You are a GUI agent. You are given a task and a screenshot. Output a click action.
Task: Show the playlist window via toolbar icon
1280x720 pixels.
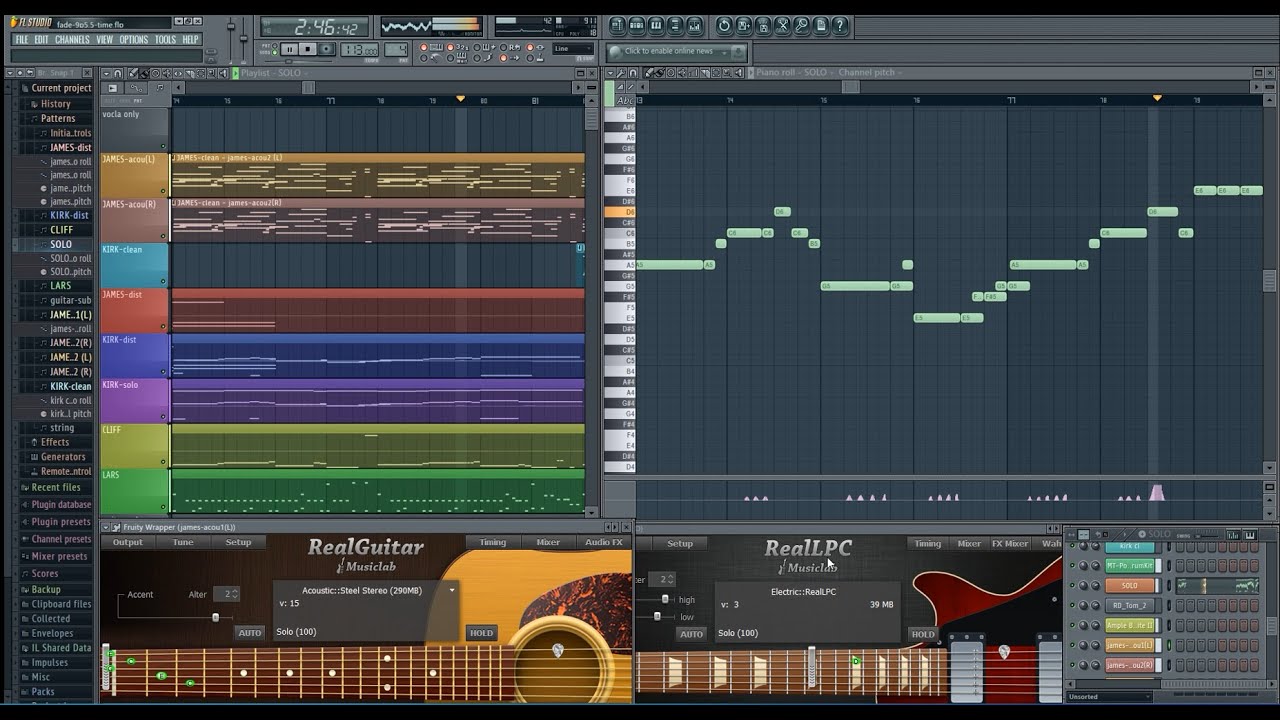[x=617, y=26]
